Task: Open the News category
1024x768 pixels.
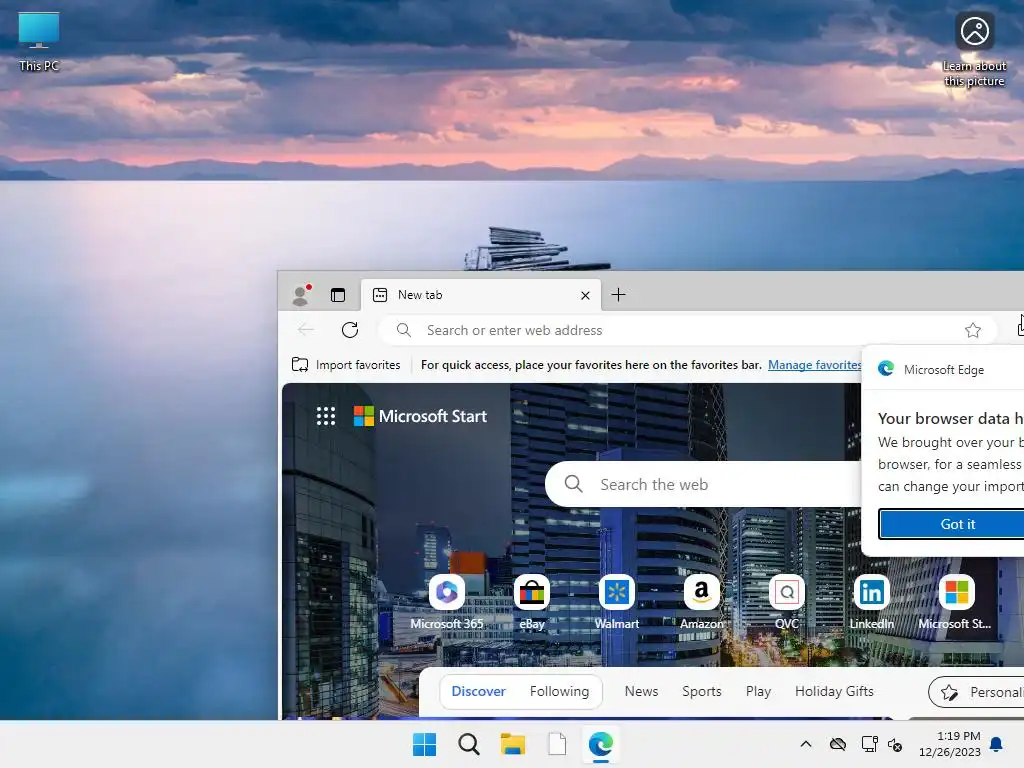Action: [641, 691]
